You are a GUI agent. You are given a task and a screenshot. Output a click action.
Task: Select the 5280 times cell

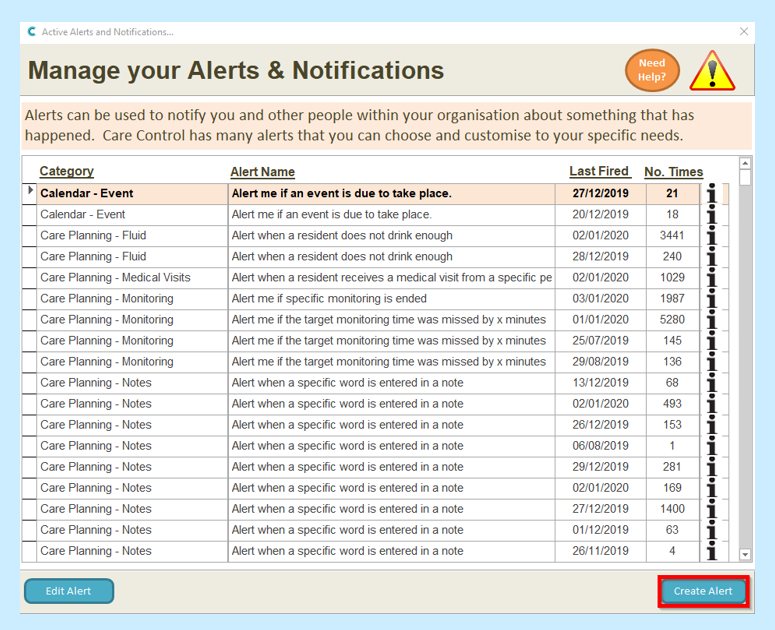pos(673,320)
